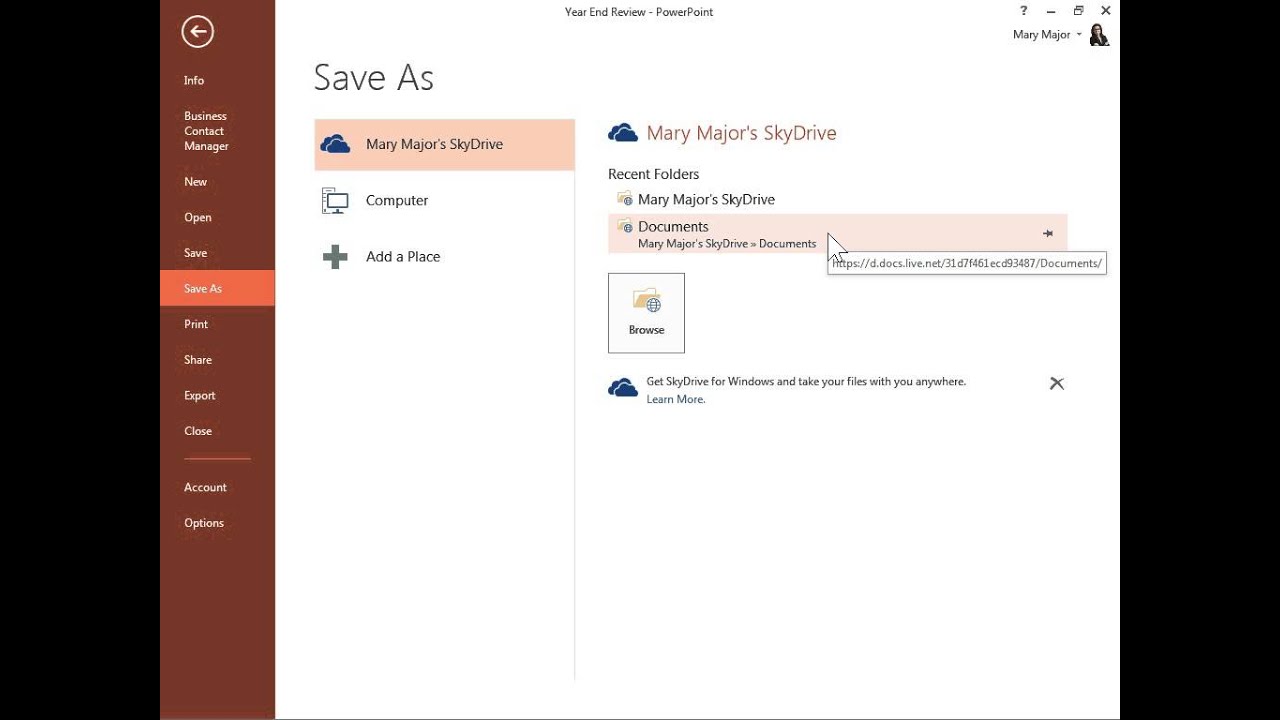This screenshot has height=720, width=1280.
Task: Go back using the circled arrow
Action: point(197,32)
